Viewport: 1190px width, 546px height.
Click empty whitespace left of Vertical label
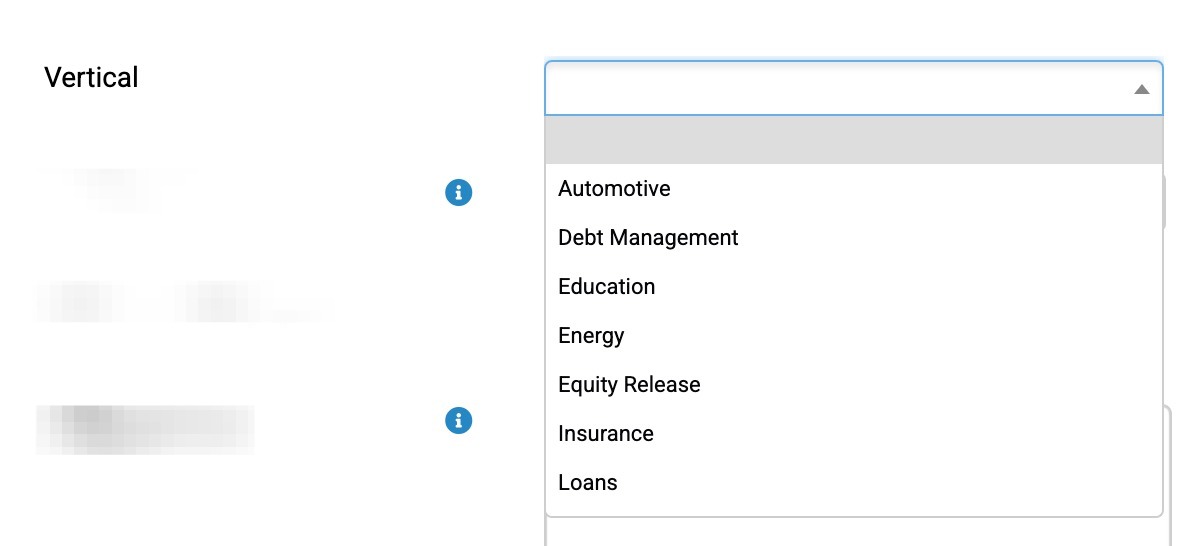coord(21,77)
